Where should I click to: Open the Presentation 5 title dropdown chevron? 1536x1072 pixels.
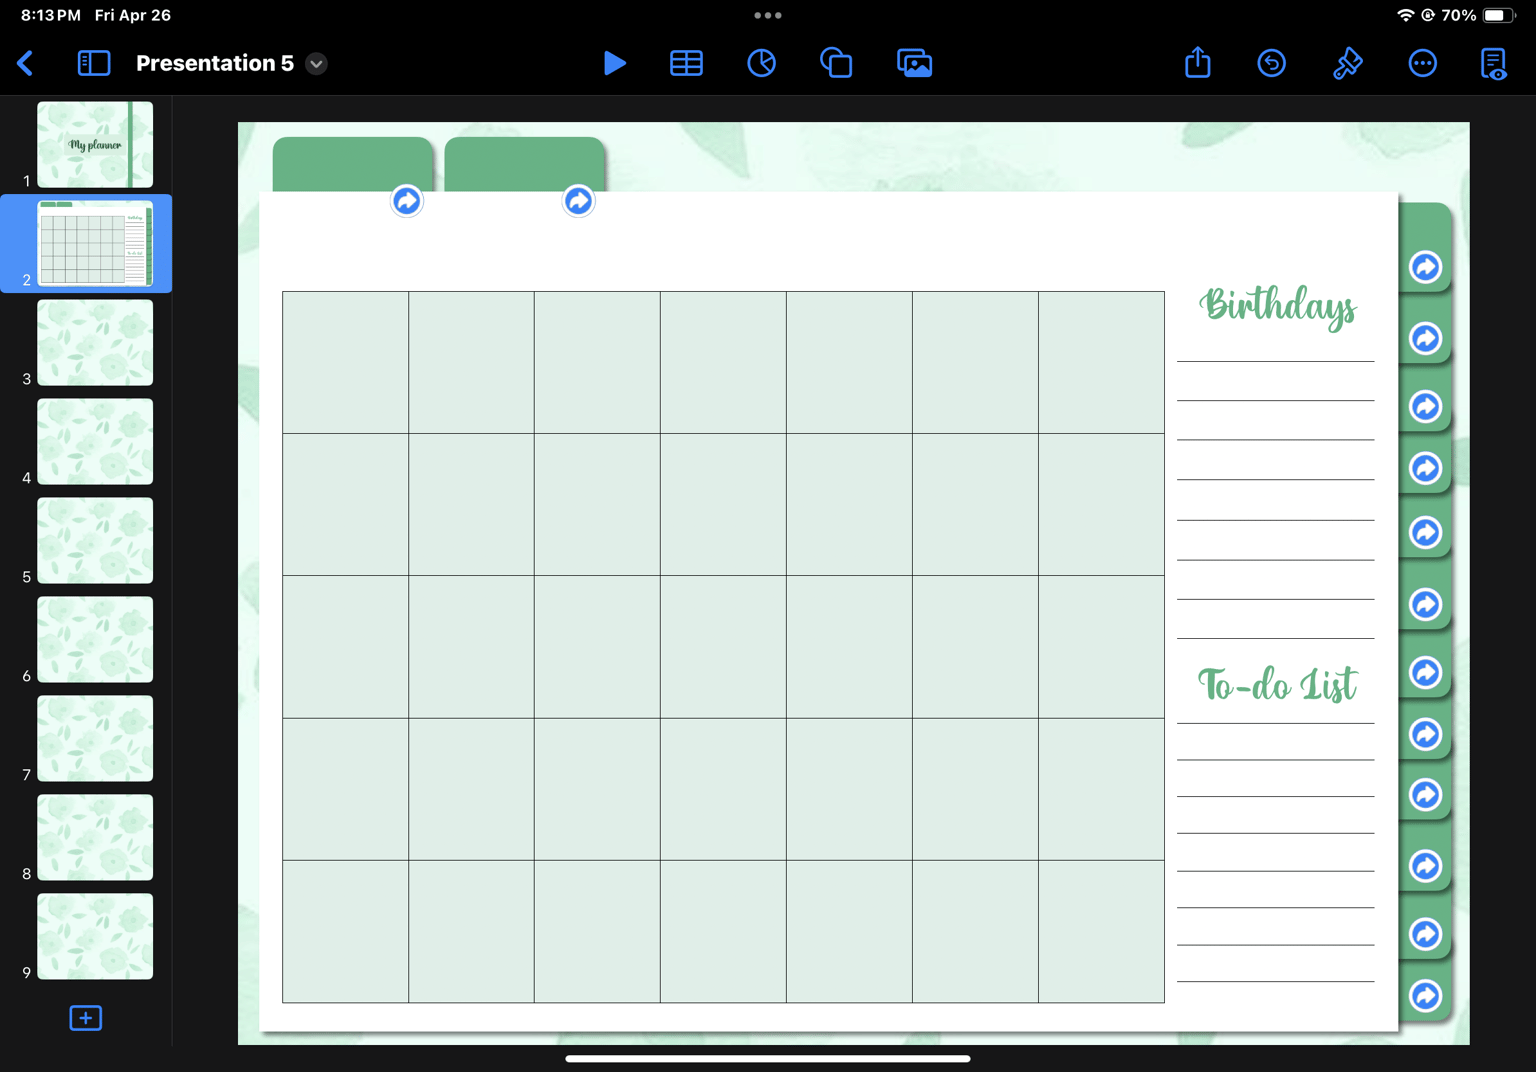[316, 64]
